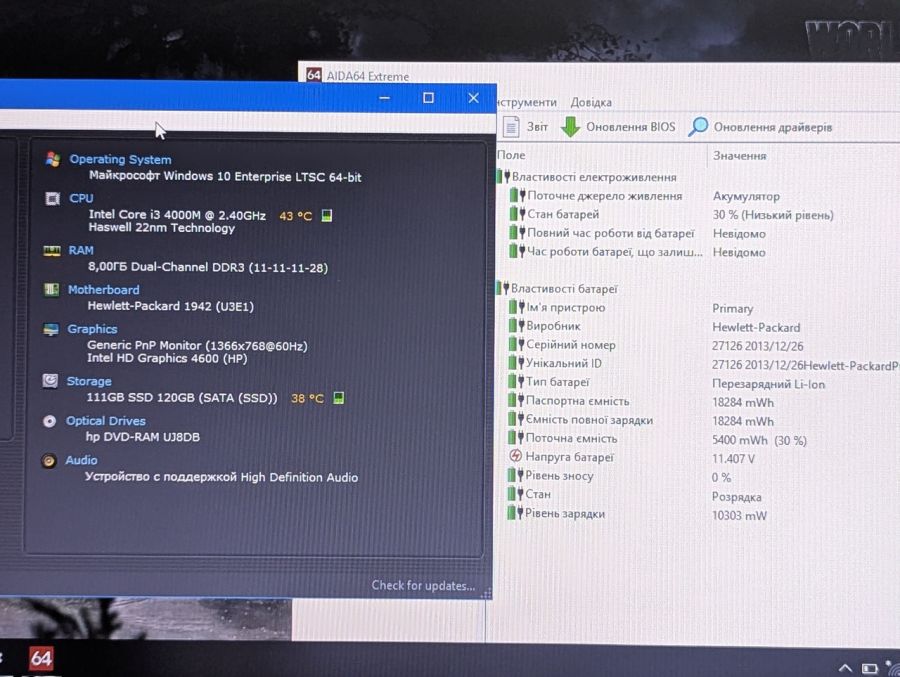The width and height of the screenshot is (900, 677).
Task: Open the Довідка menu in AIDA64
Action: coord(591,102)
